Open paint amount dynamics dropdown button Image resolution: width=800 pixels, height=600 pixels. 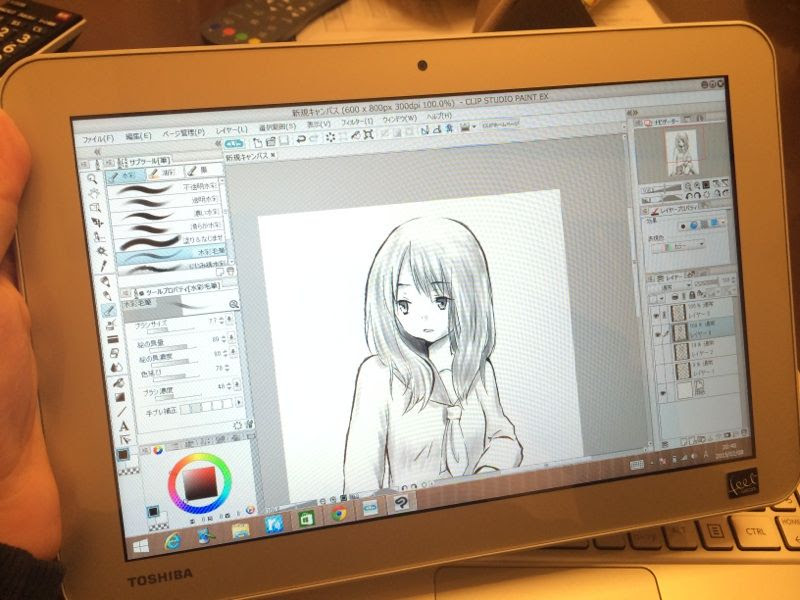[232, 337]
